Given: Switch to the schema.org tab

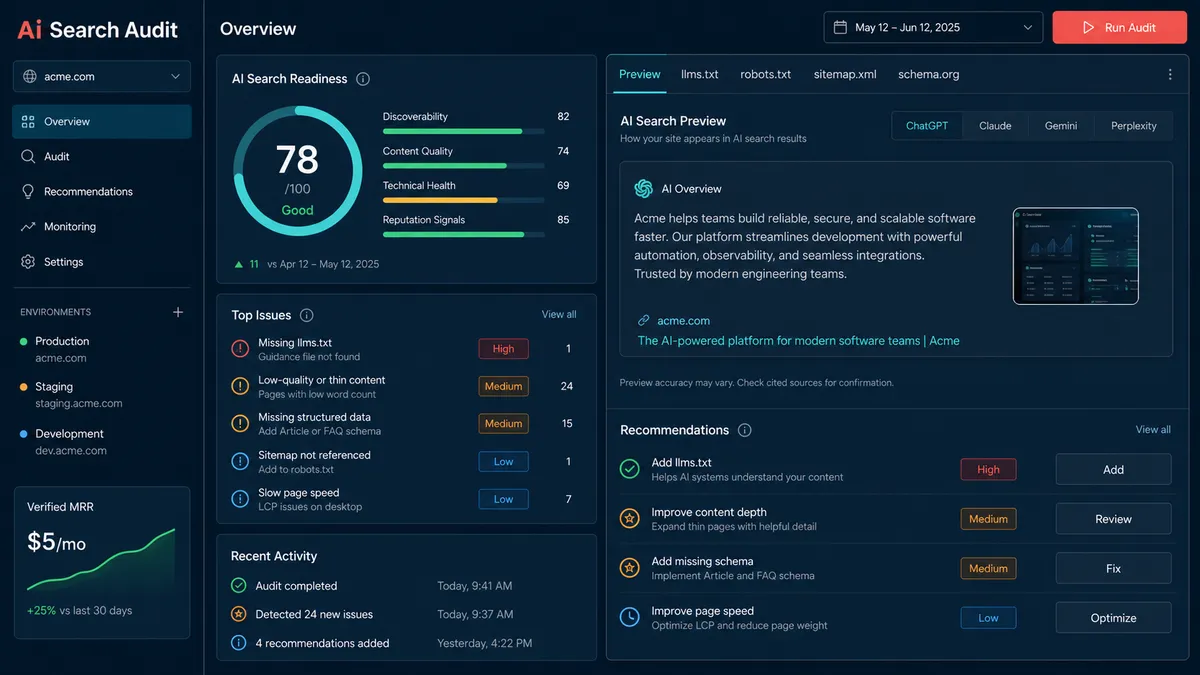Looking at the screenshot, I should pos(929,74).
